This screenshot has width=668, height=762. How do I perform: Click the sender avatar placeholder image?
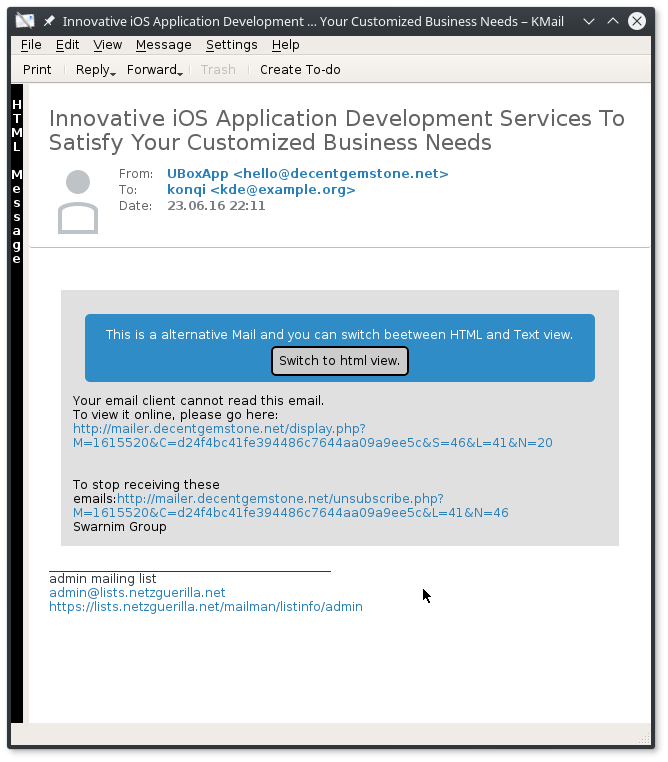coord(78,201)
